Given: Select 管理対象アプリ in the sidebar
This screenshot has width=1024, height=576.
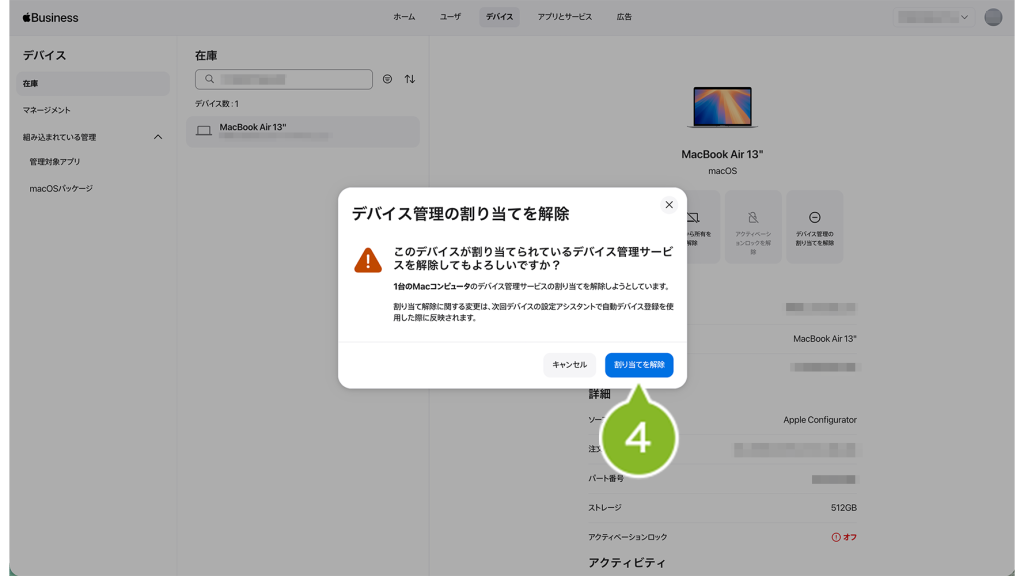Looking at the screenshot, I should (55, 162).
